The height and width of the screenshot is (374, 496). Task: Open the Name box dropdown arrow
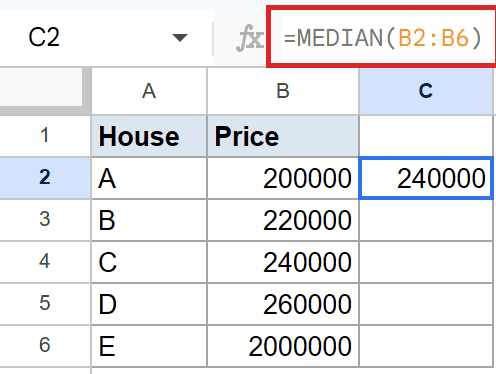180,38
